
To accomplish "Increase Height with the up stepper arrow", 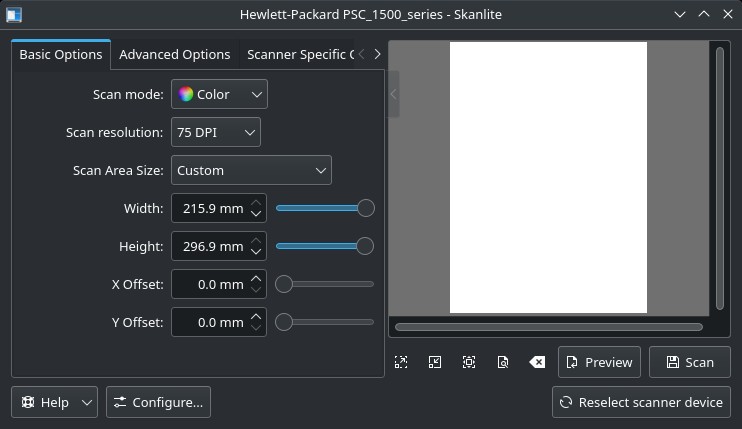I will [256, 240].
